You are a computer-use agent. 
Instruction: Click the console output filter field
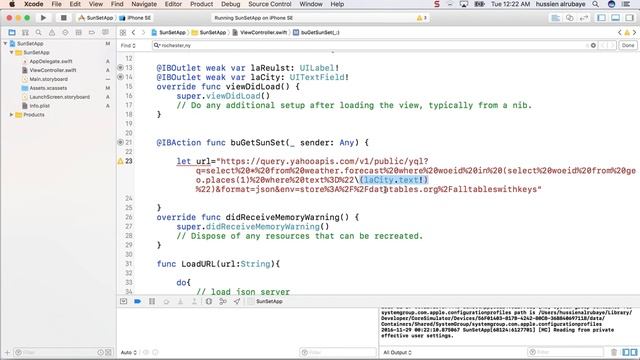(x=565, y=352)
